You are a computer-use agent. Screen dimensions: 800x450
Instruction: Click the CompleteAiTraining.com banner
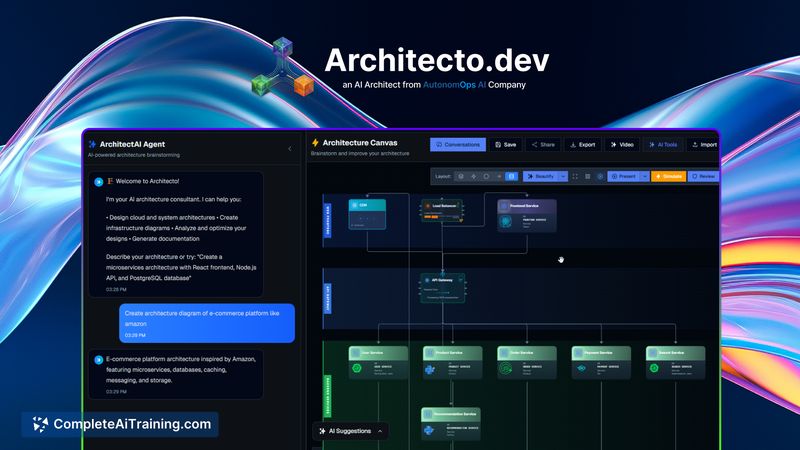click(x=120, y=424)
